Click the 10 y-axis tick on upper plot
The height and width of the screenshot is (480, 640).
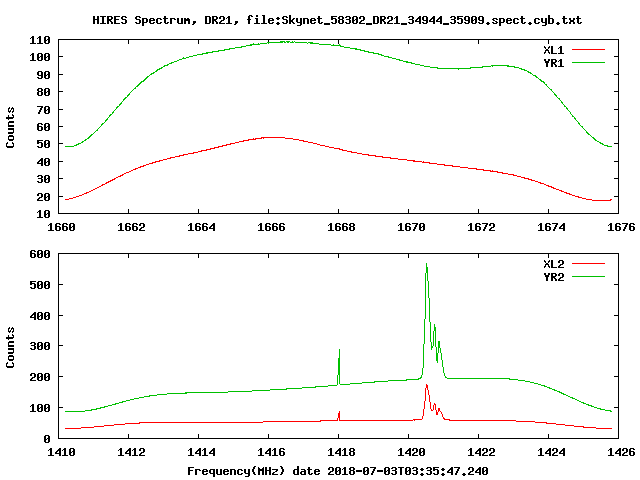coord(44,214)
